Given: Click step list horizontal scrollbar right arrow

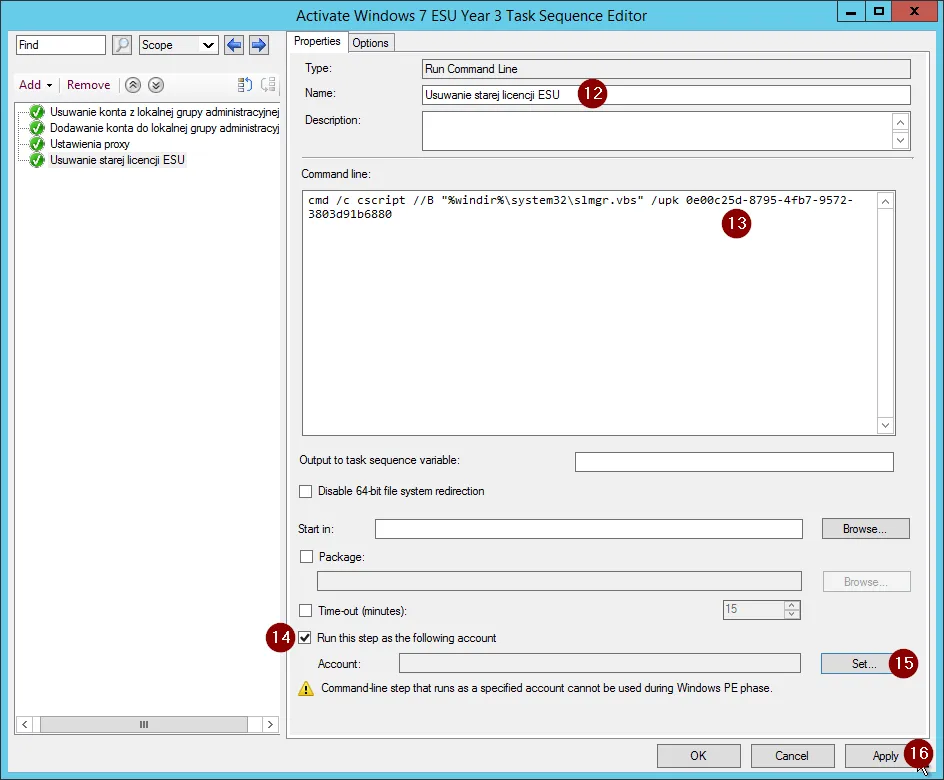Looking at the screenshot, I should (270, 725).
